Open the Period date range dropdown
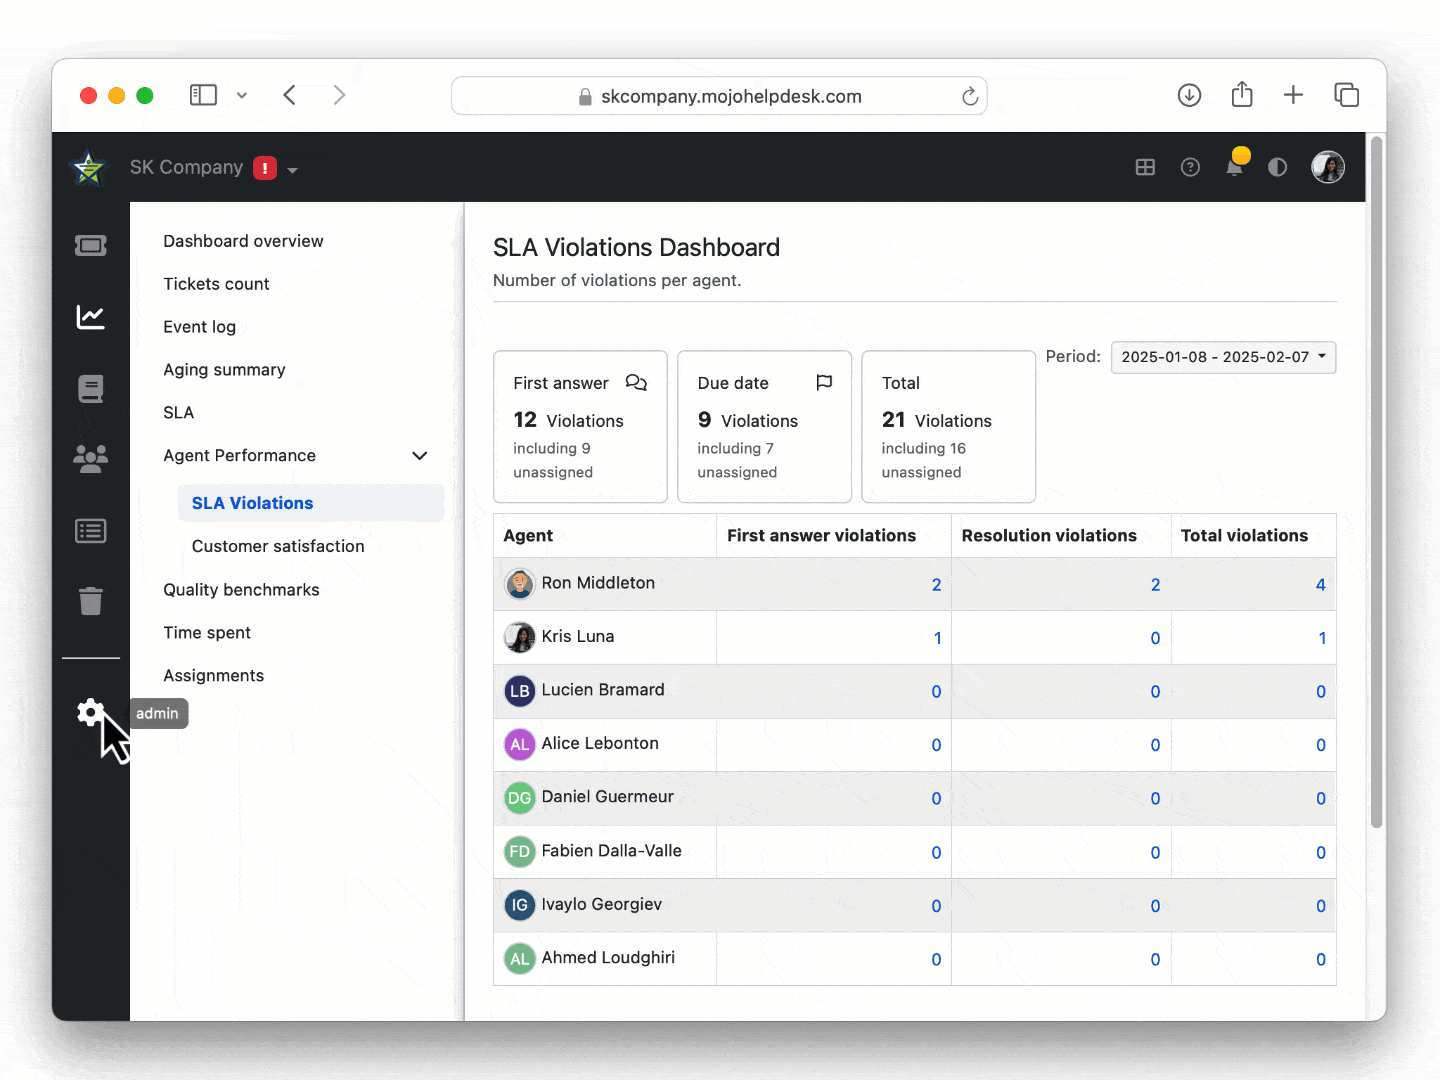The image size is (1440, 1080). tap(1223, 357)
